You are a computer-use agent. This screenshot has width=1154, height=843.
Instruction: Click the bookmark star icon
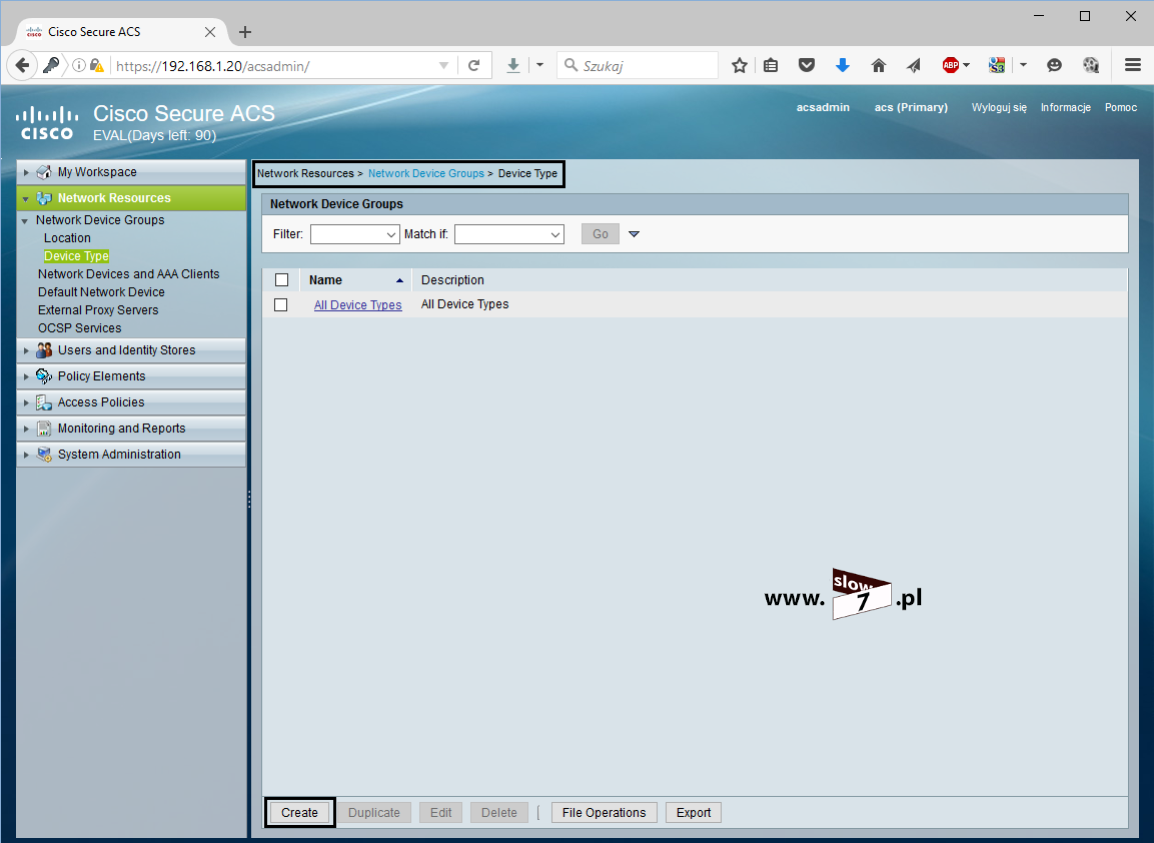tap(740, 66)
